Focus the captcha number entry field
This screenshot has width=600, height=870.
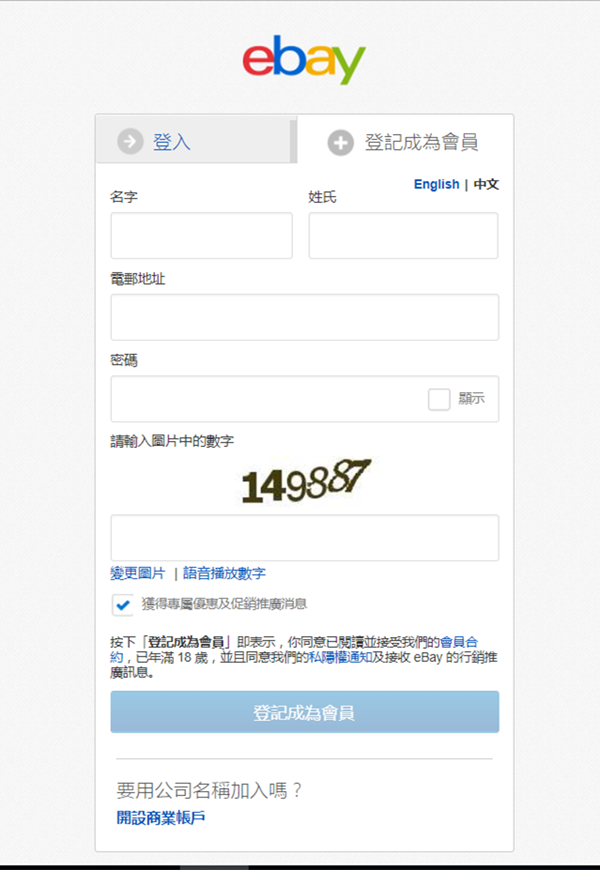(x=305, y=538)
